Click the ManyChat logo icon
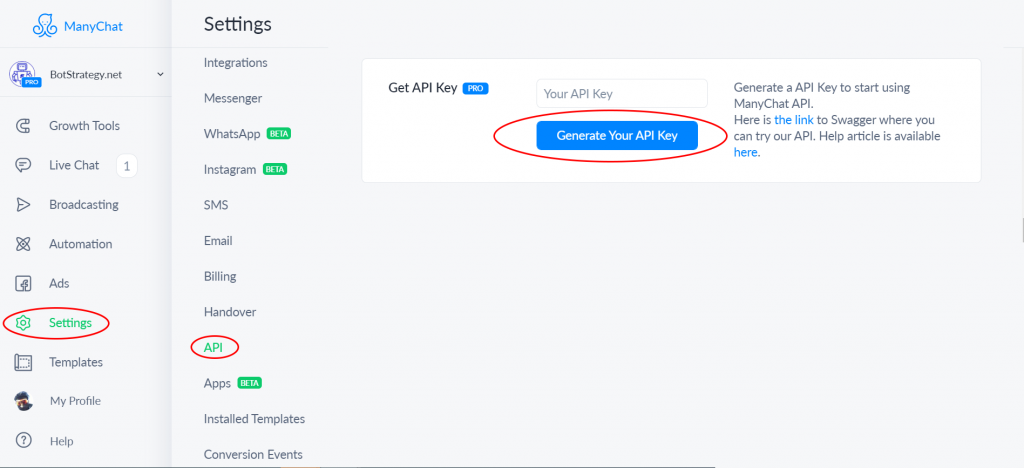 coord(44,25)
